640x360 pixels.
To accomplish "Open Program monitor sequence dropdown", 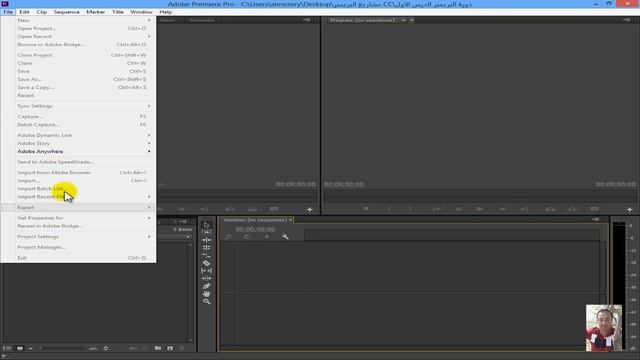I will (x=403, y=20).
